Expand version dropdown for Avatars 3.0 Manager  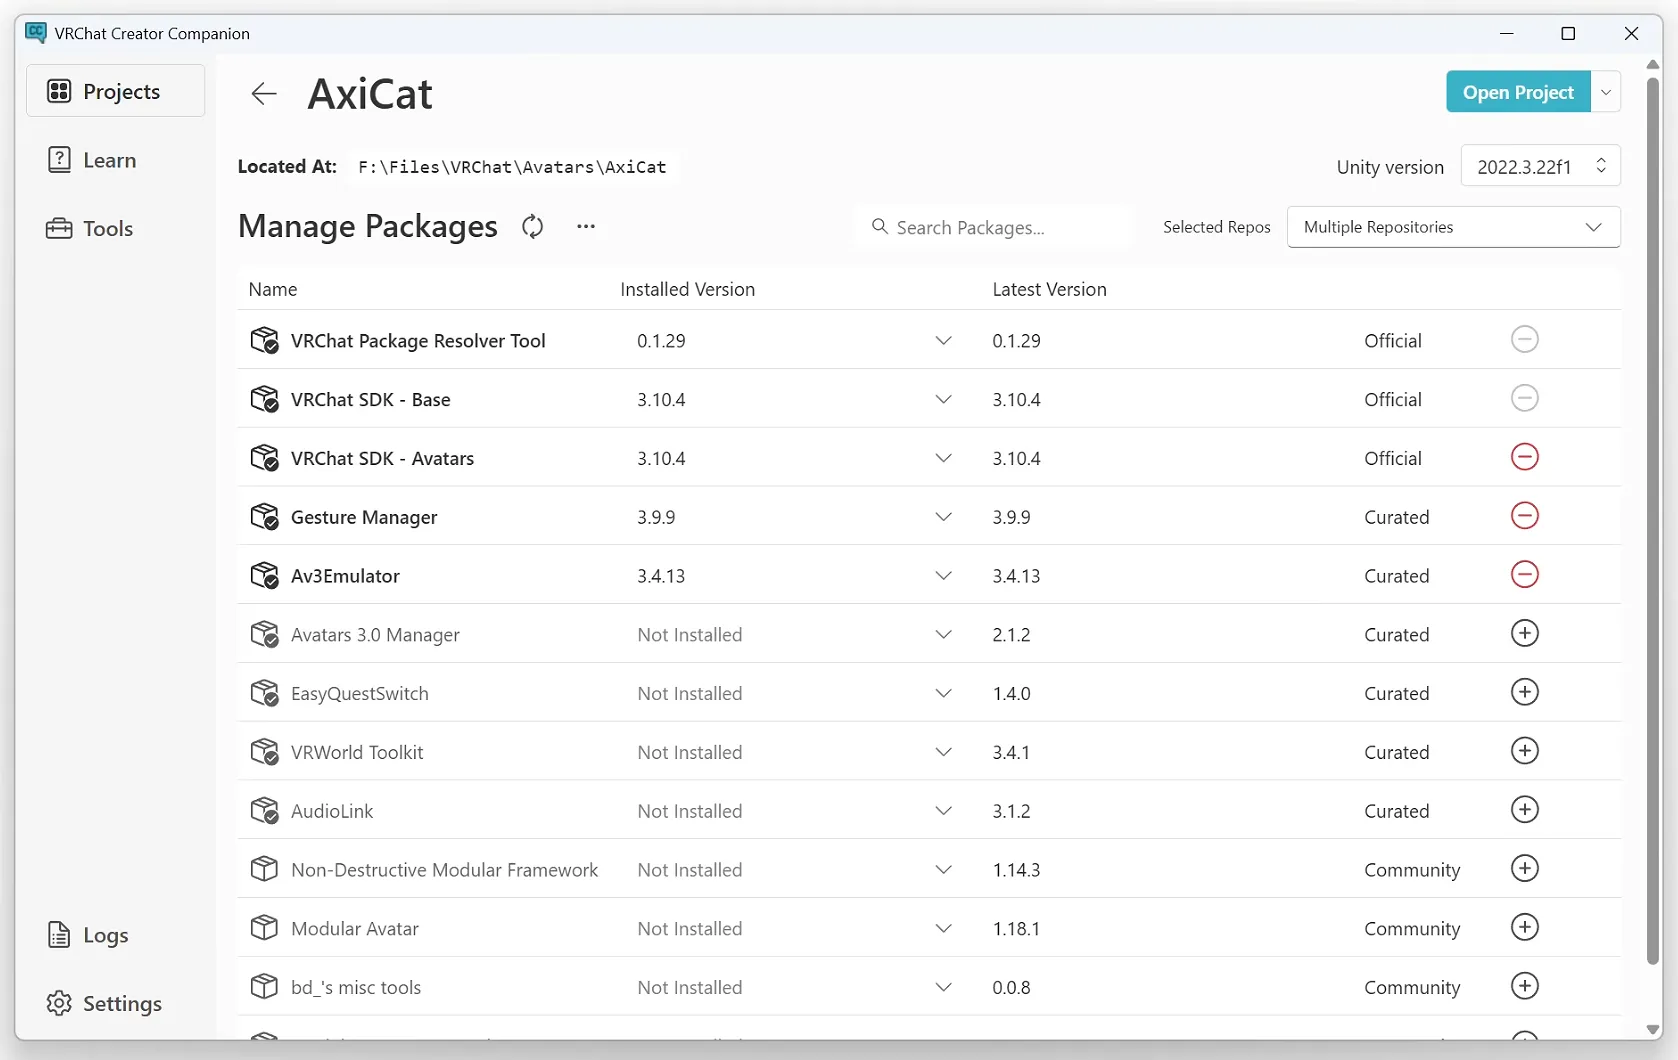[943, 635]
